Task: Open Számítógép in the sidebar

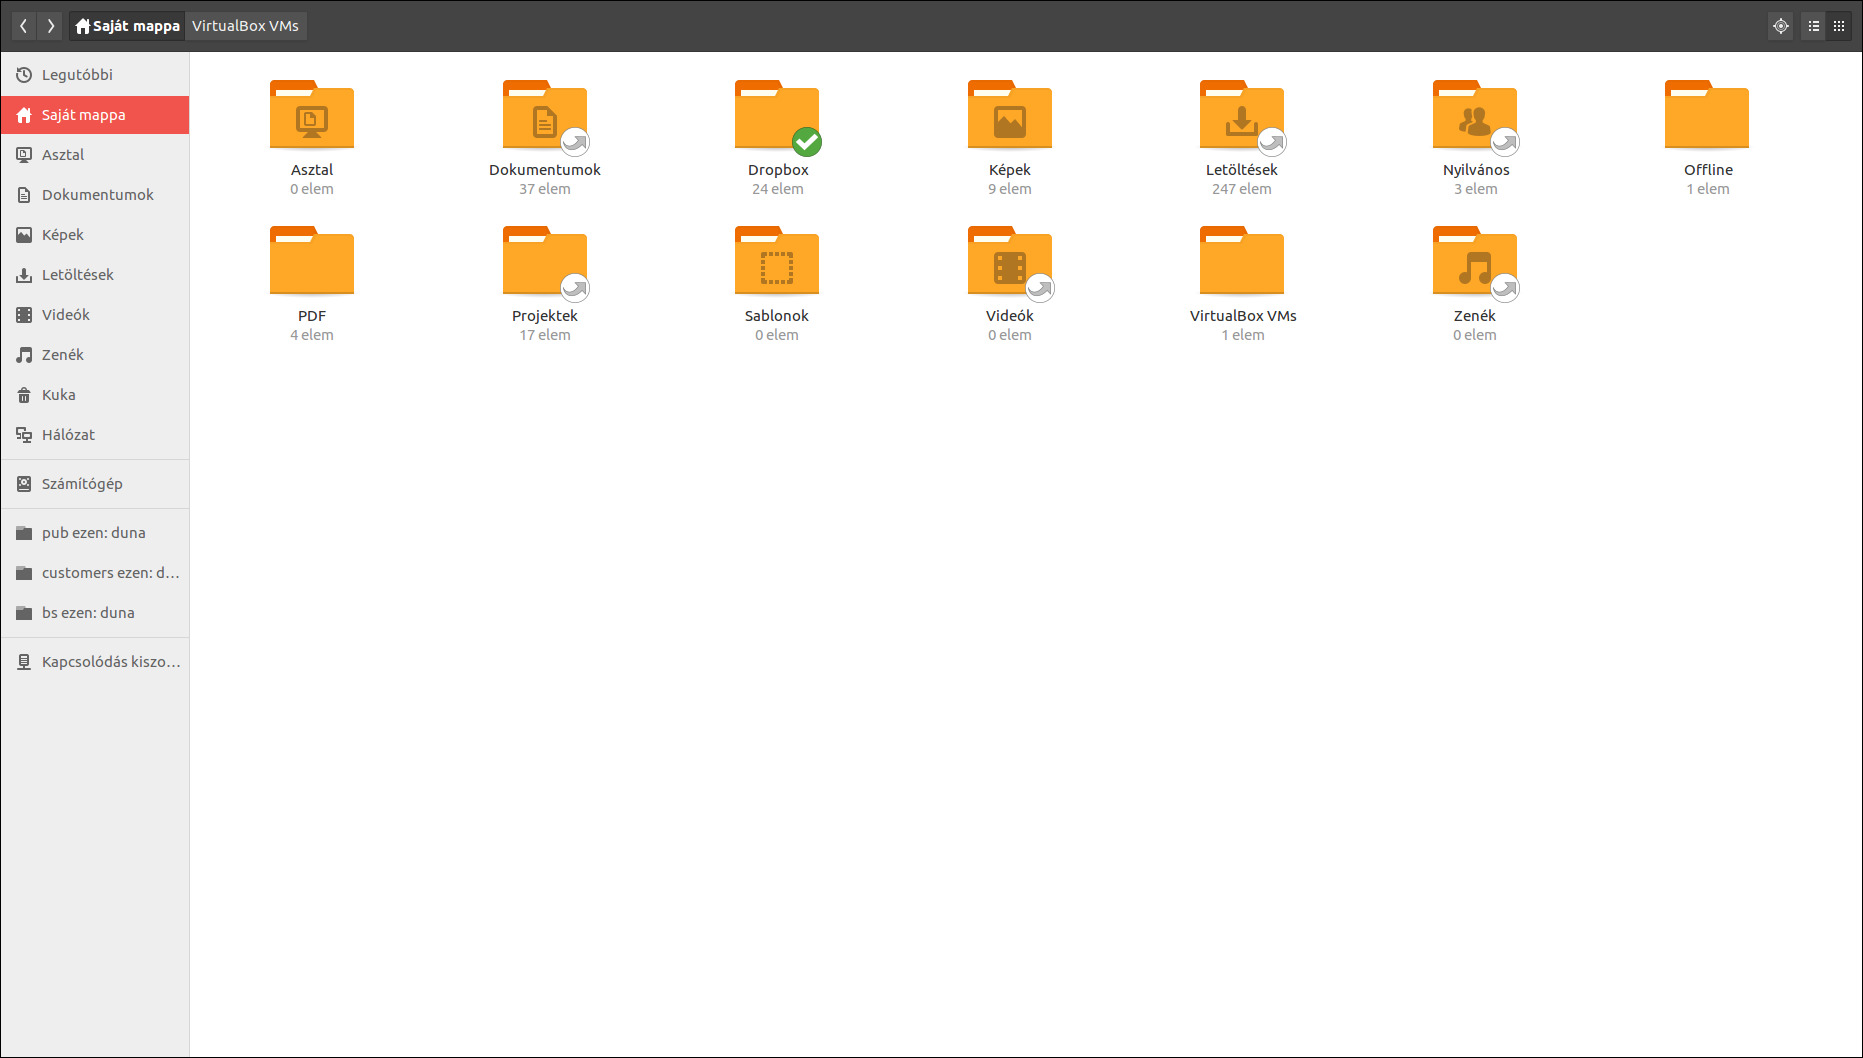Action: pos(95,484)
